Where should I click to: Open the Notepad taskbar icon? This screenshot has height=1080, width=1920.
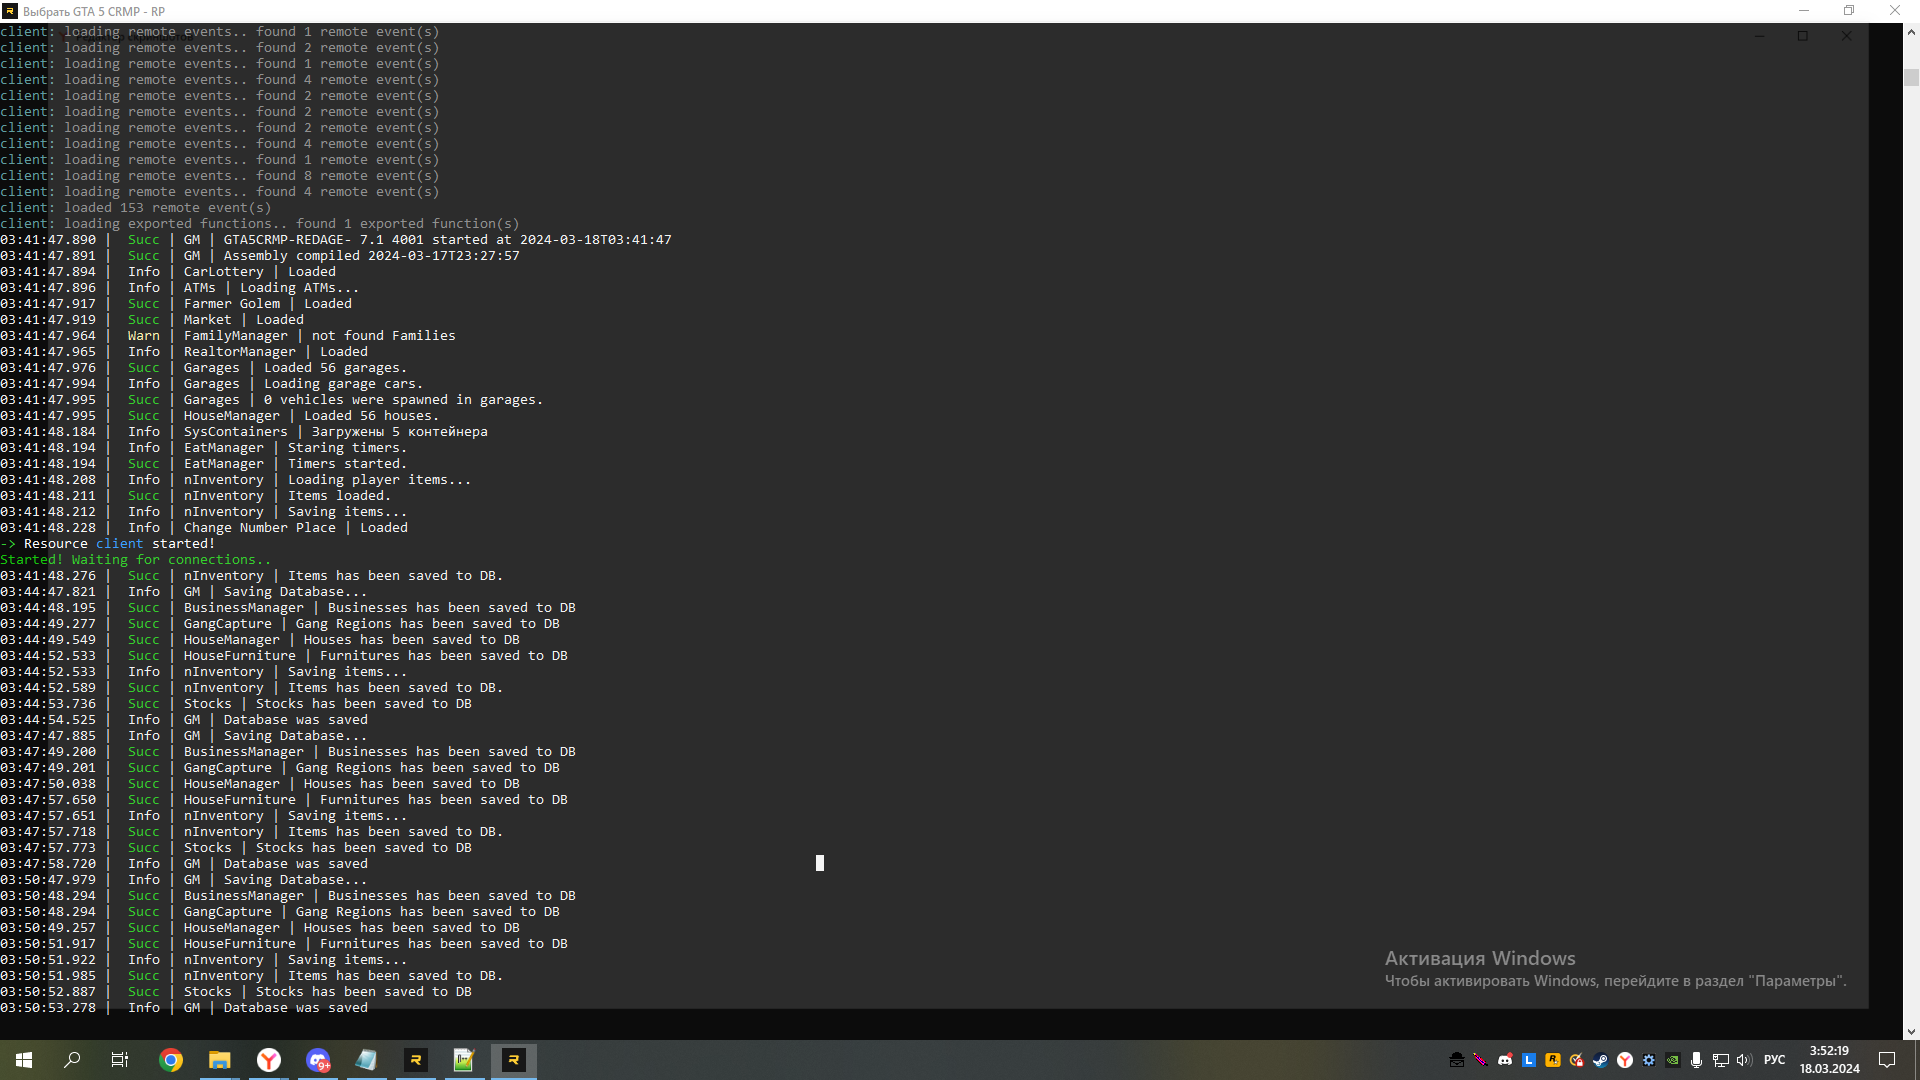point(366,1060)
